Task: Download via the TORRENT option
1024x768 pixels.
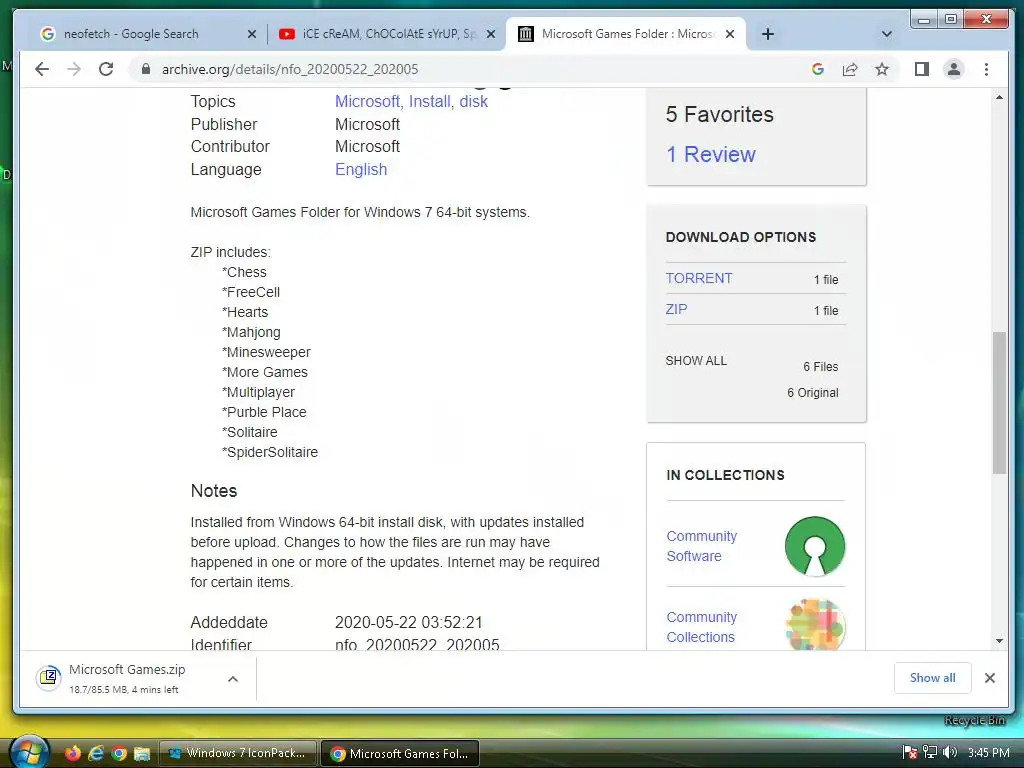Action: (699, 278)
